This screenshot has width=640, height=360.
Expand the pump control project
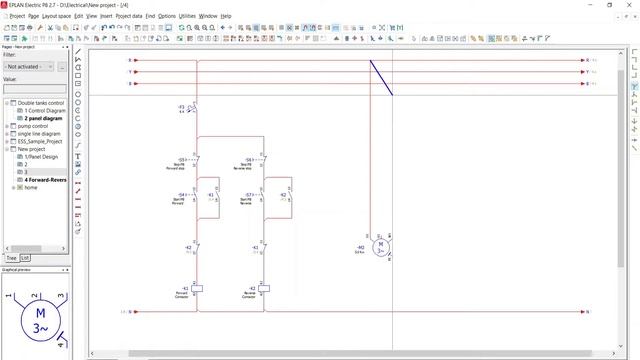7,126
